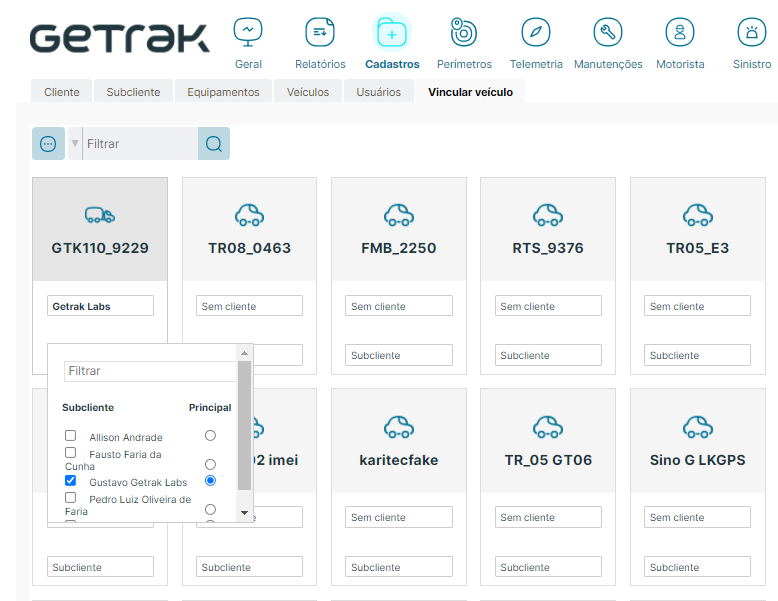Select the Cadastros folder icon
The height and width of the screenshot is (601, 778).
(x=392, y=32)
